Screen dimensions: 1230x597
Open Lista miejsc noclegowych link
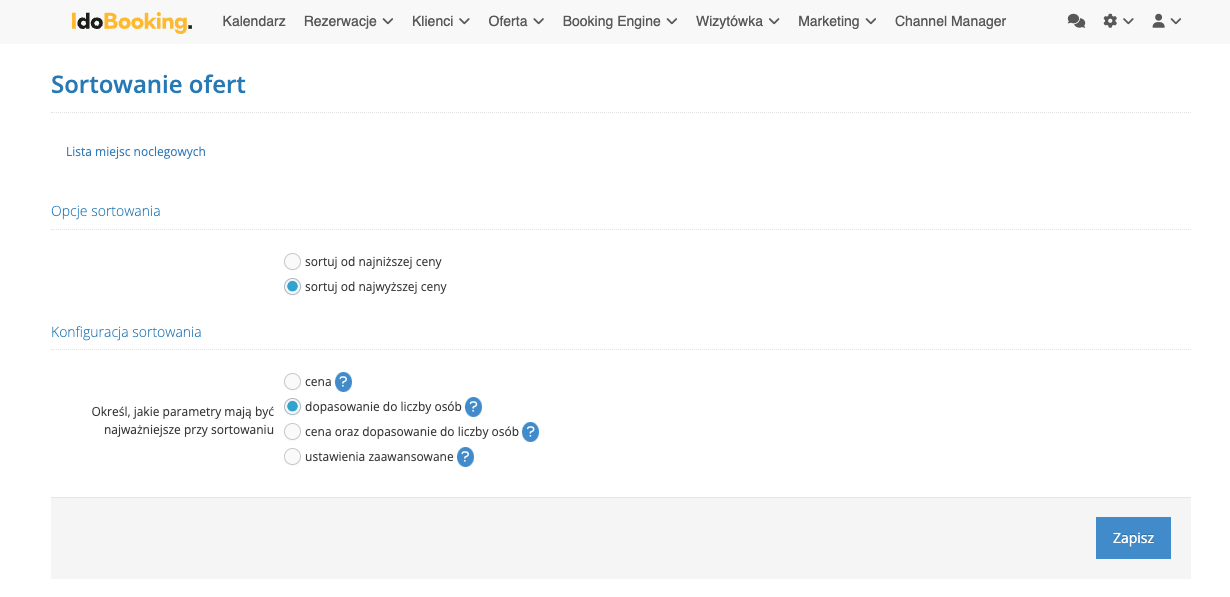tap(136, 152)
